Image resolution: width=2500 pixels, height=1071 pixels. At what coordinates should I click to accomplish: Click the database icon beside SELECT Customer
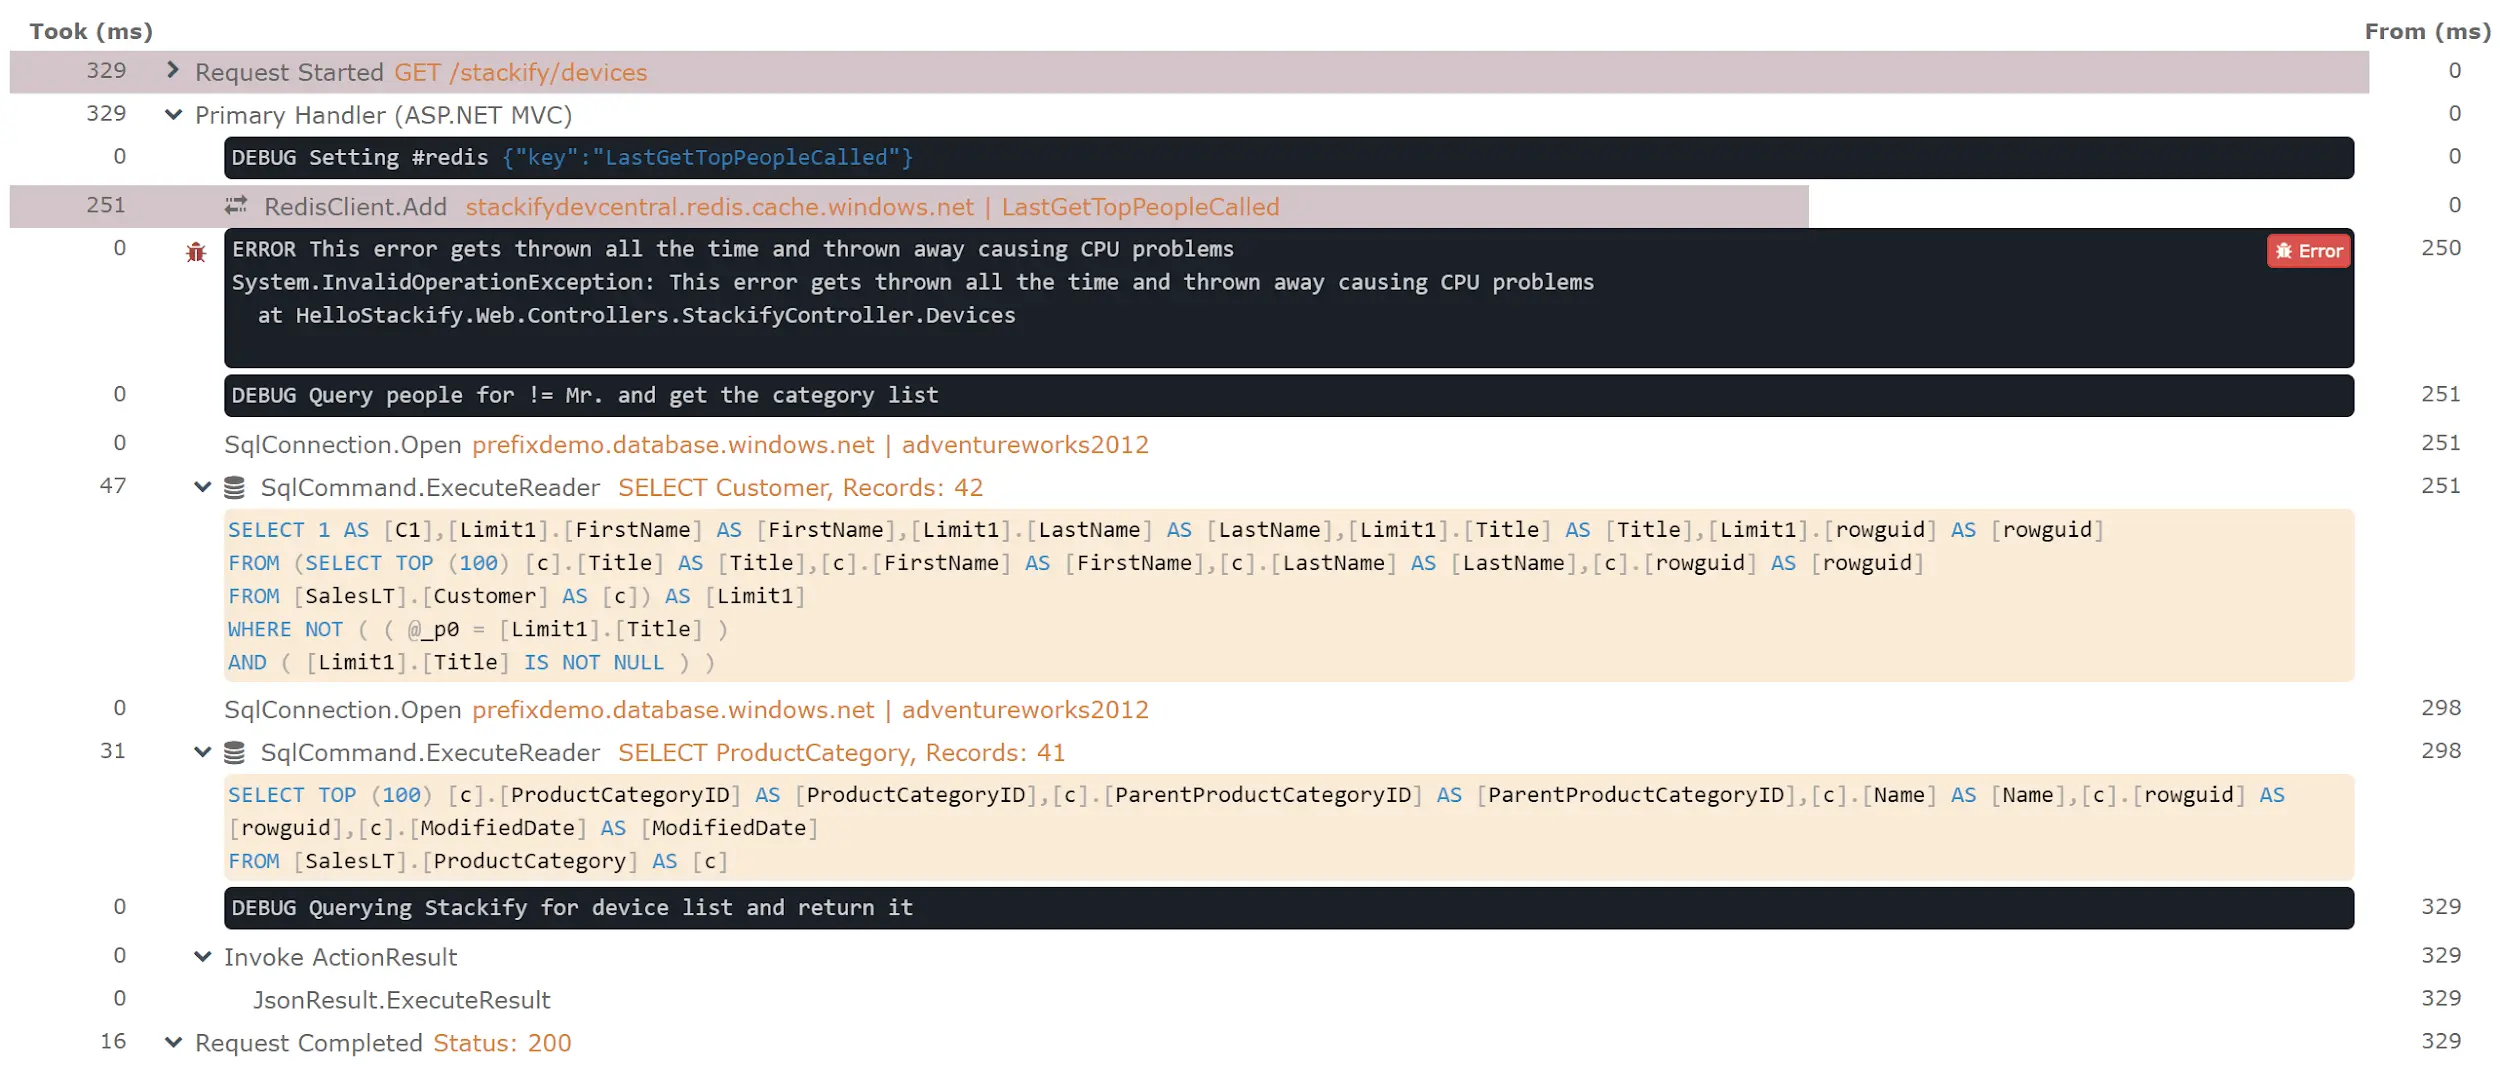[234, 487]
